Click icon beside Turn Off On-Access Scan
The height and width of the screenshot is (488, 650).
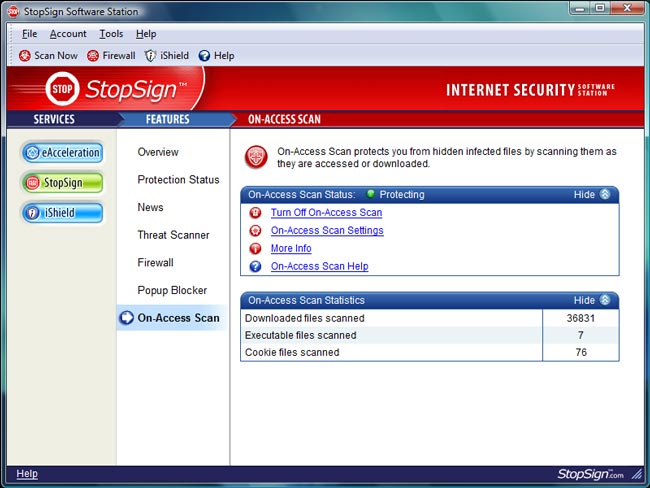pos(255,213)
